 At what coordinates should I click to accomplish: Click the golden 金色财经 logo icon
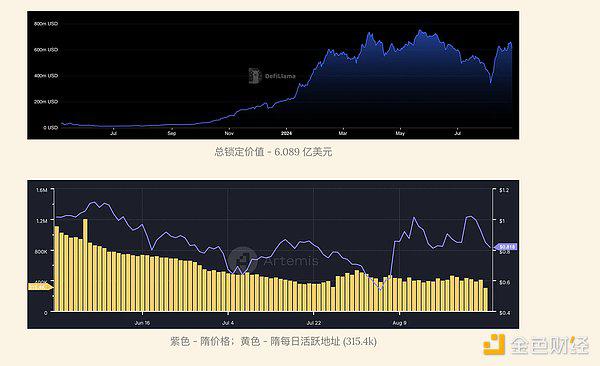click(x=494, y=345)
